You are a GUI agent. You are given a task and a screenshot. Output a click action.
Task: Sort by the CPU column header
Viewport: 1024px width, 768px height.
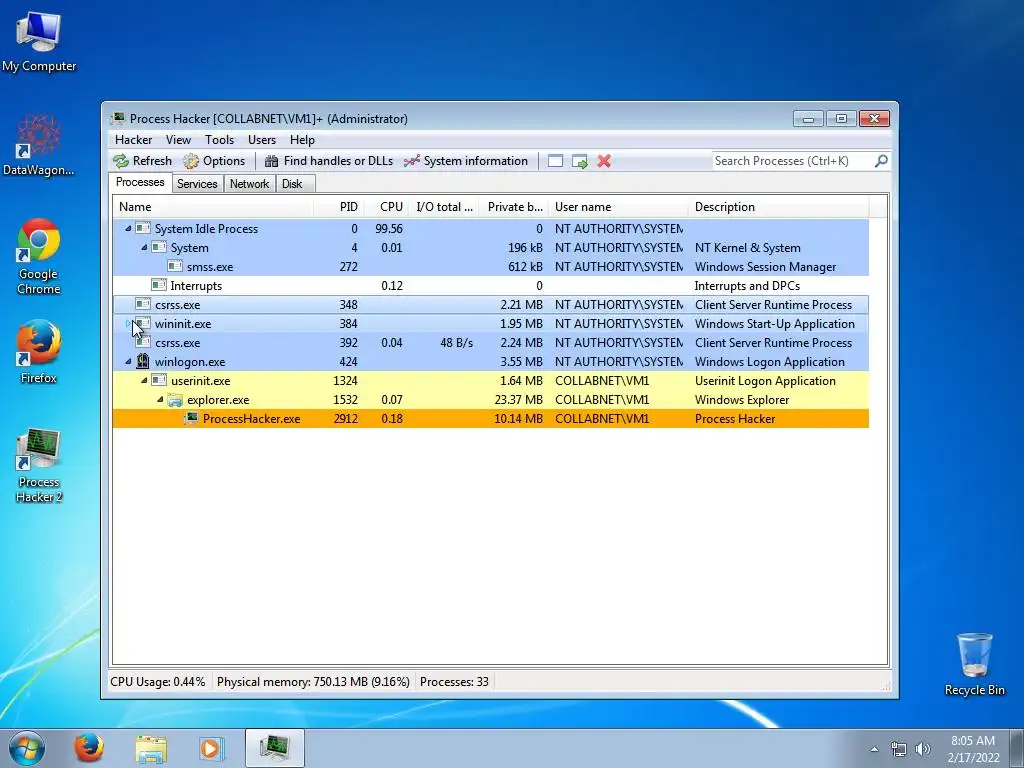[386, 206]
